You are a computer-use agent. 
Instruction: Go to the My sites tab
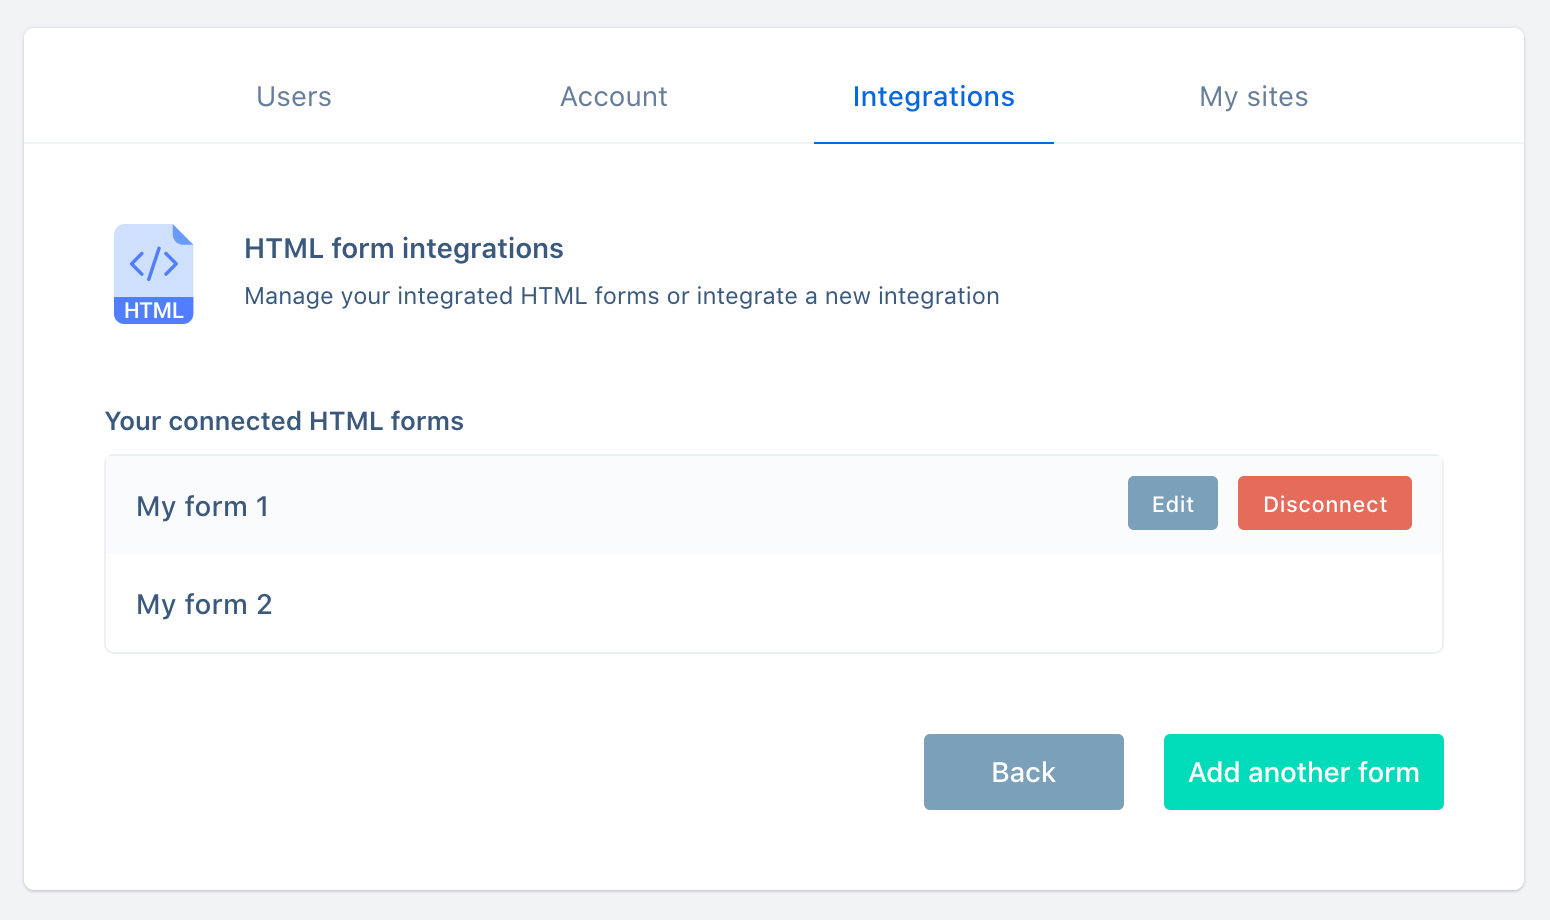tap(1254, 97)
